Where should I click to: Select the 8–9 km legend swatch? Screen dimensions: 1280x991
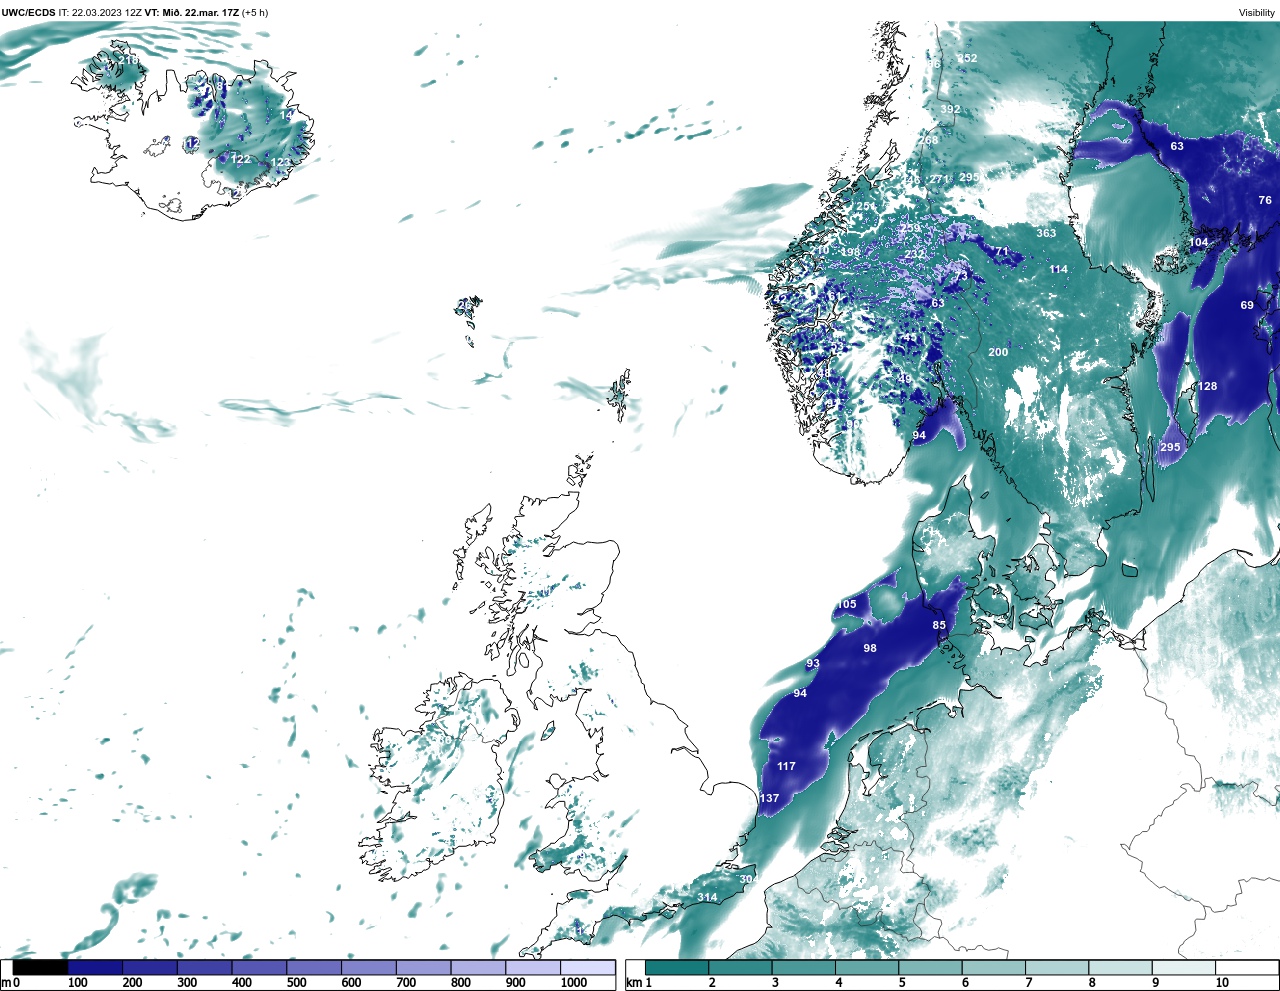[1120, 967]
